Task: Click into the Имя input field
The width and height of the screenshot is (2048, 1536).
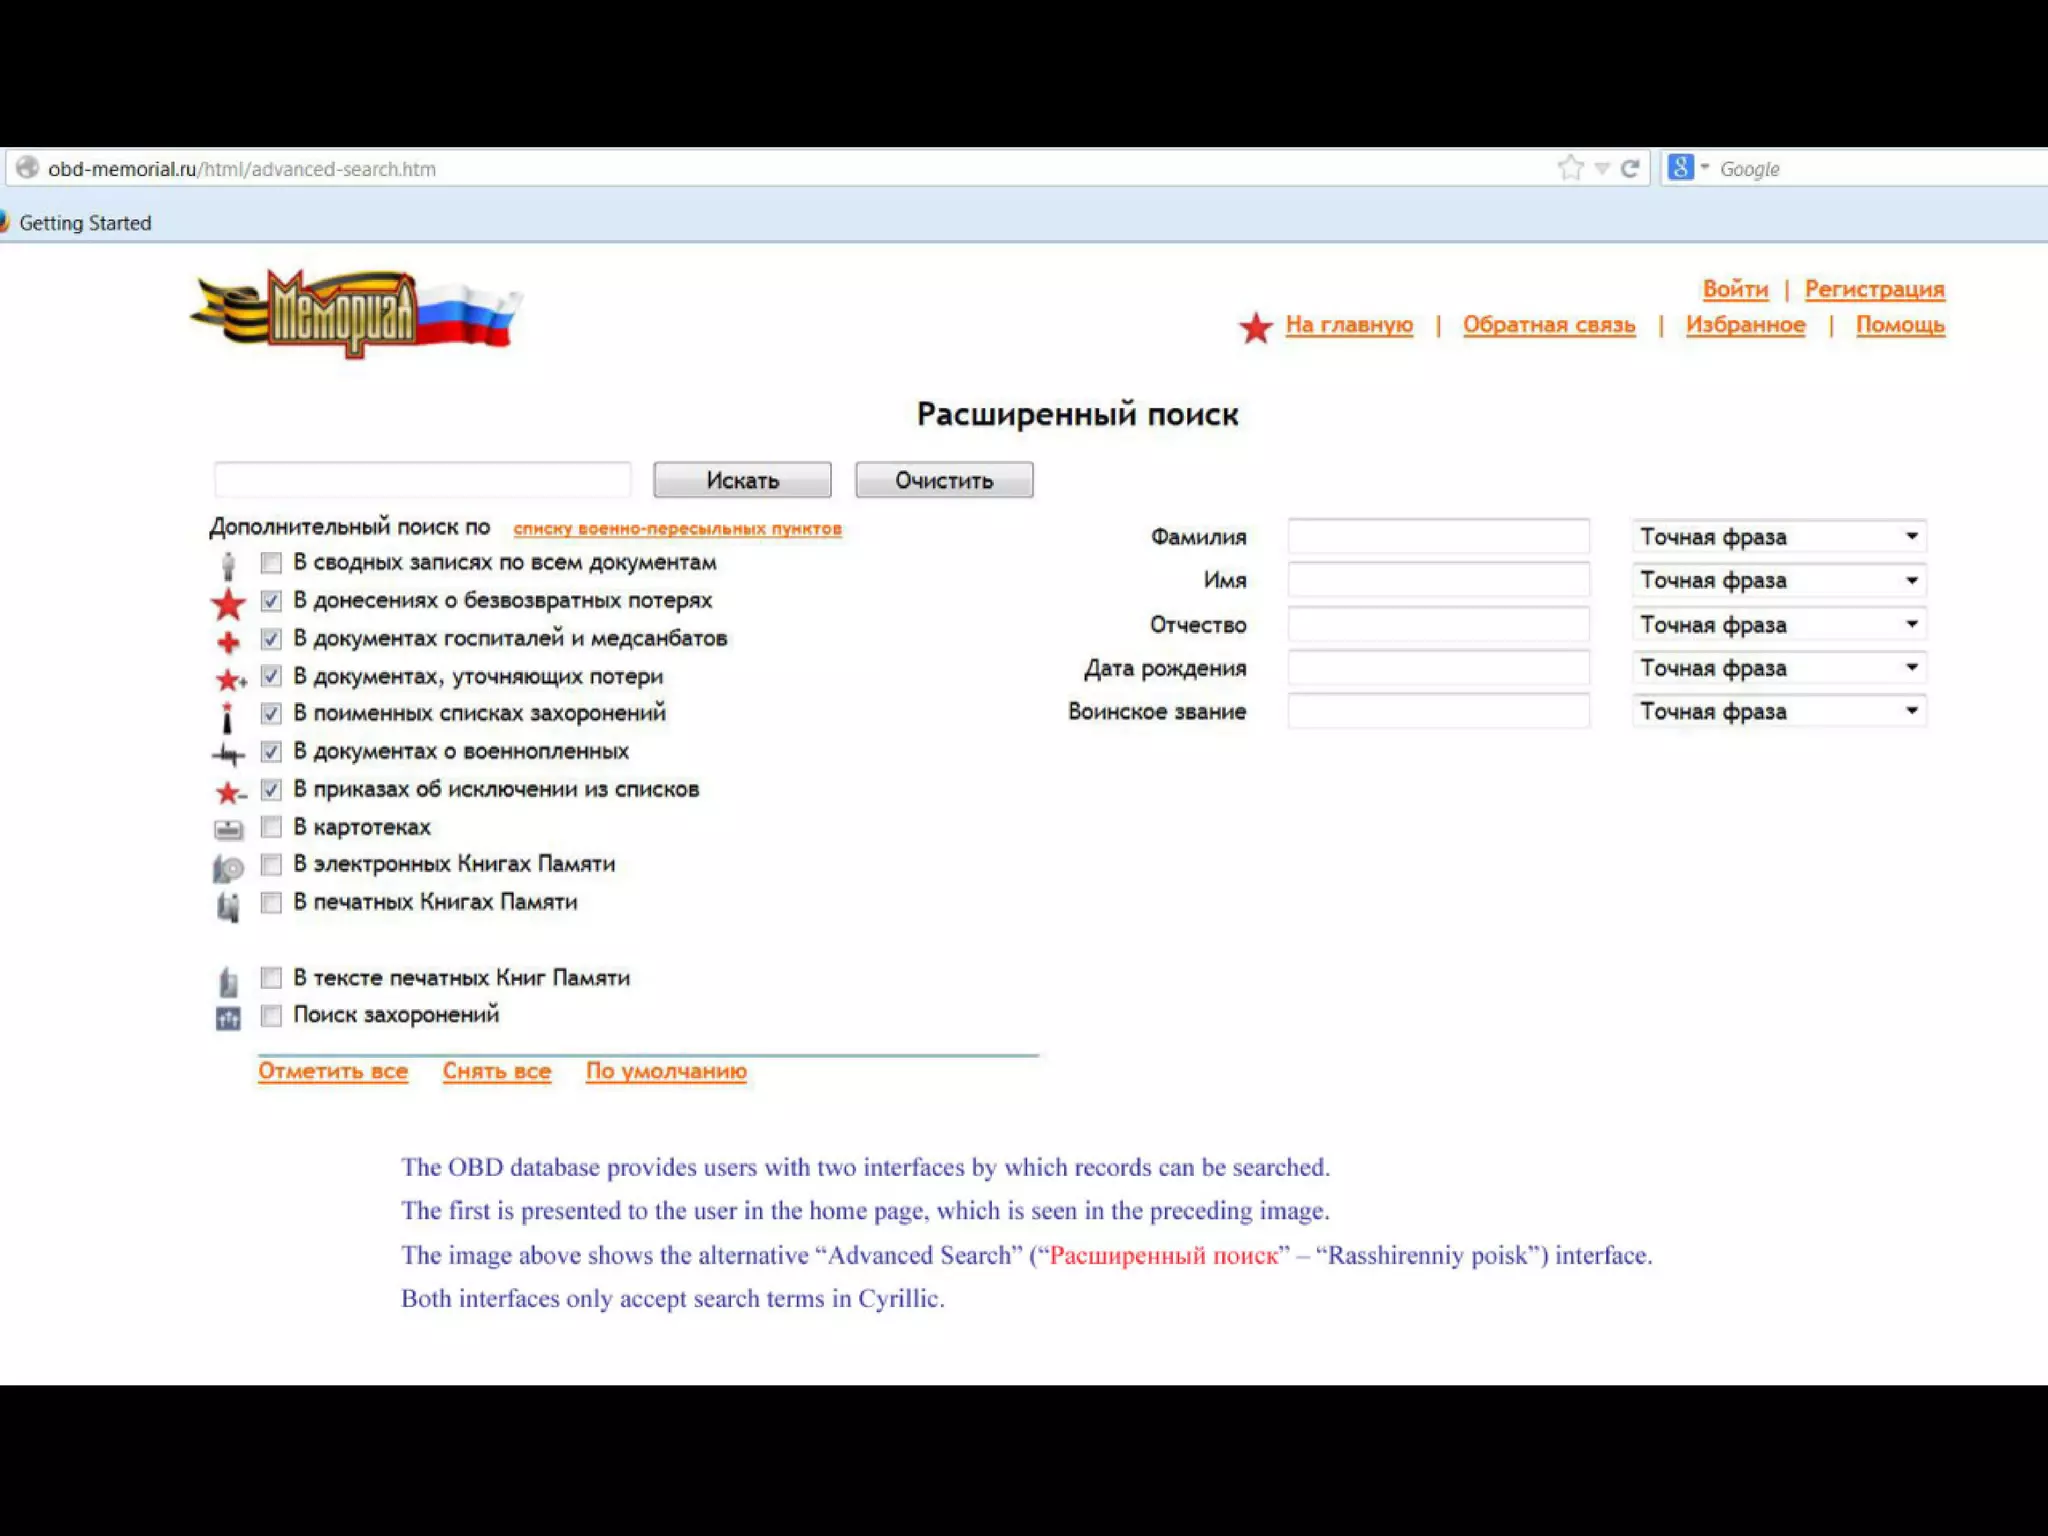Action: pos(1438,580)
